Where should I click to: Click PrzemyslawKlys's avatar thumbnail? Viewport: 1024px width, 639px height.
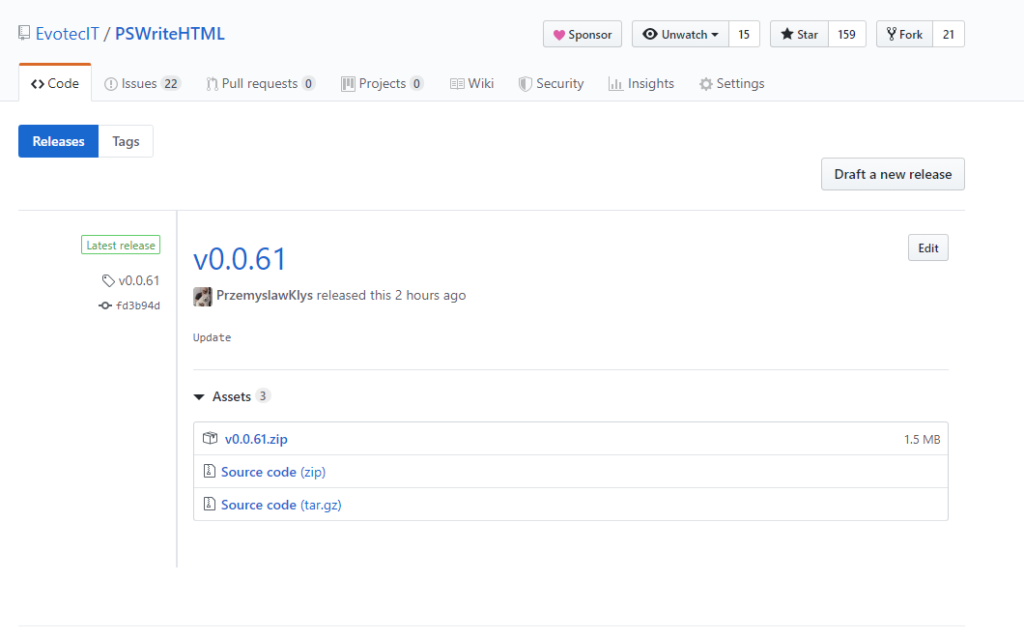click(201, 295)
